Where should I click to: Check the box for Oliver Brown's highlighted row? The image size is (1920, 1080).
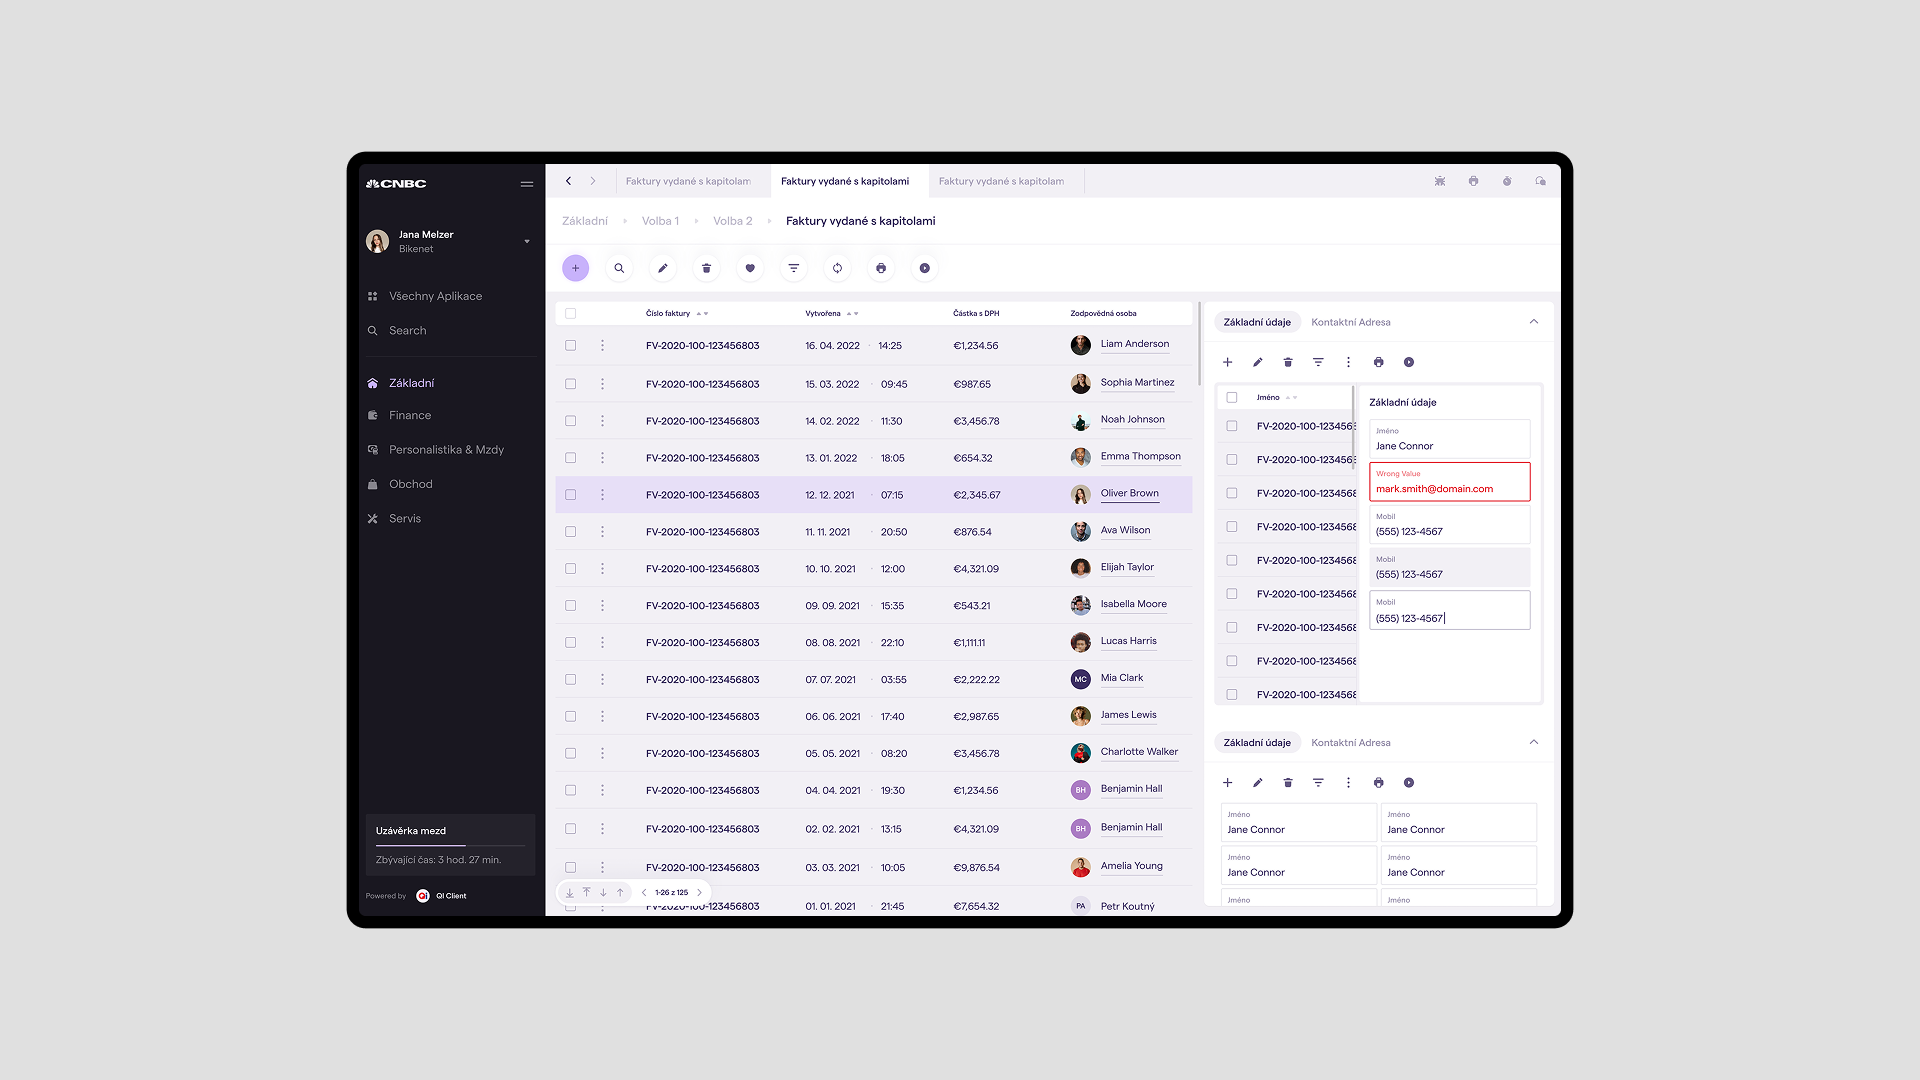[570, 495]
